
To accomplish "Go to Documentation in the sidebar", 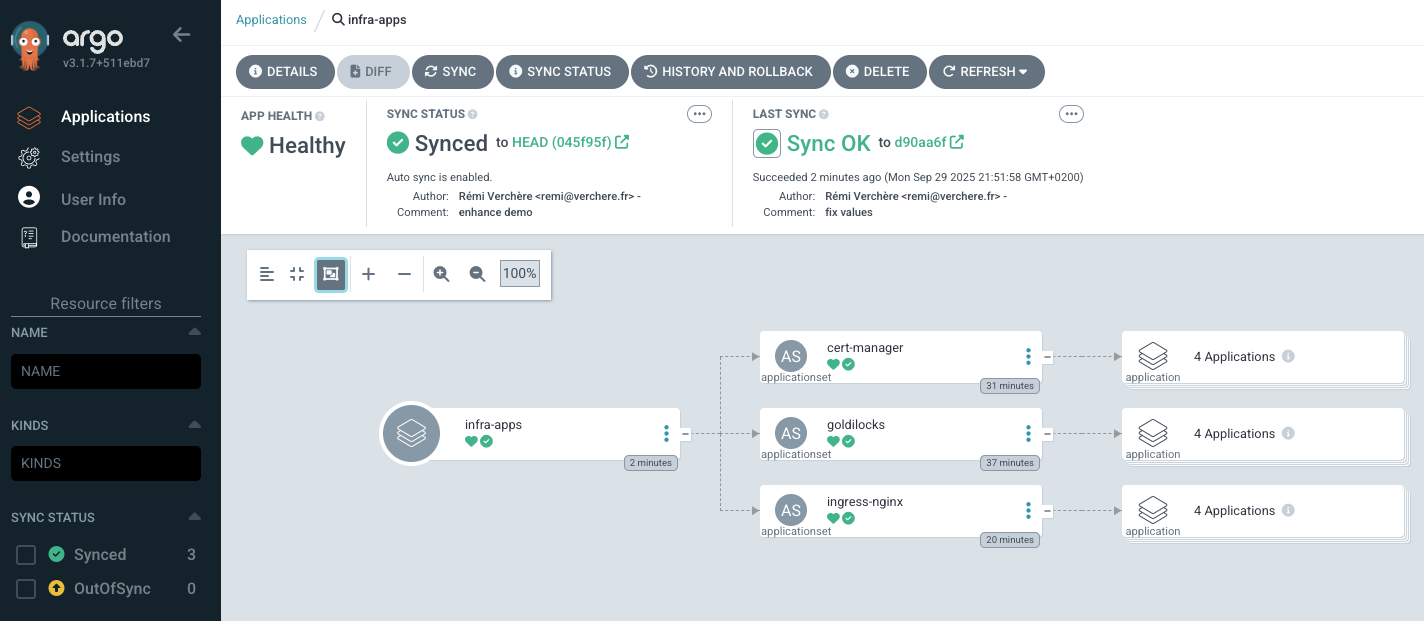I will 115,237.
